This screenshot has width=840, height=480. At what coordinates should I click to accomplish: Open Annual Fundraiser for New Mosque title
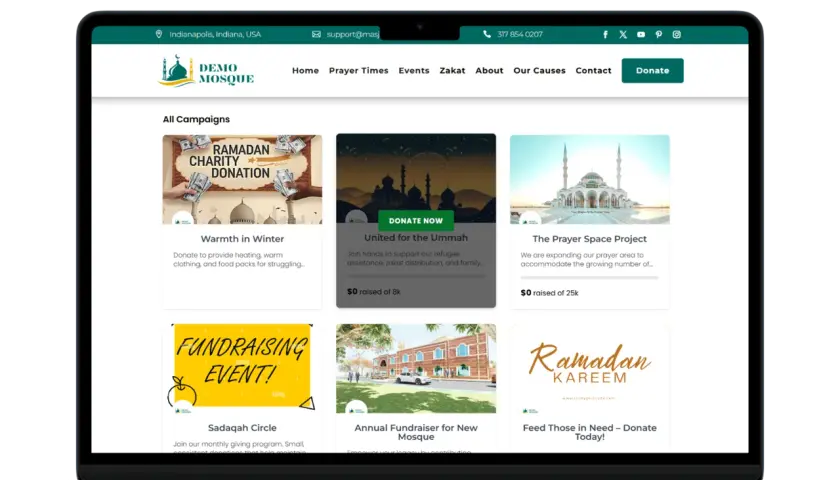click(x=416, y=432)
